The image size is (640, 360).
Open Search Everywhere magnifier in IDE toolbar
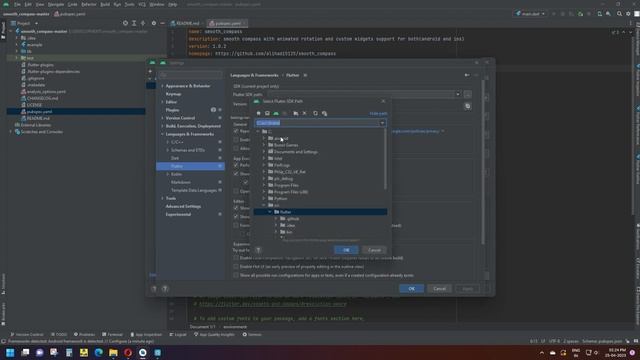tap(619, 13)
